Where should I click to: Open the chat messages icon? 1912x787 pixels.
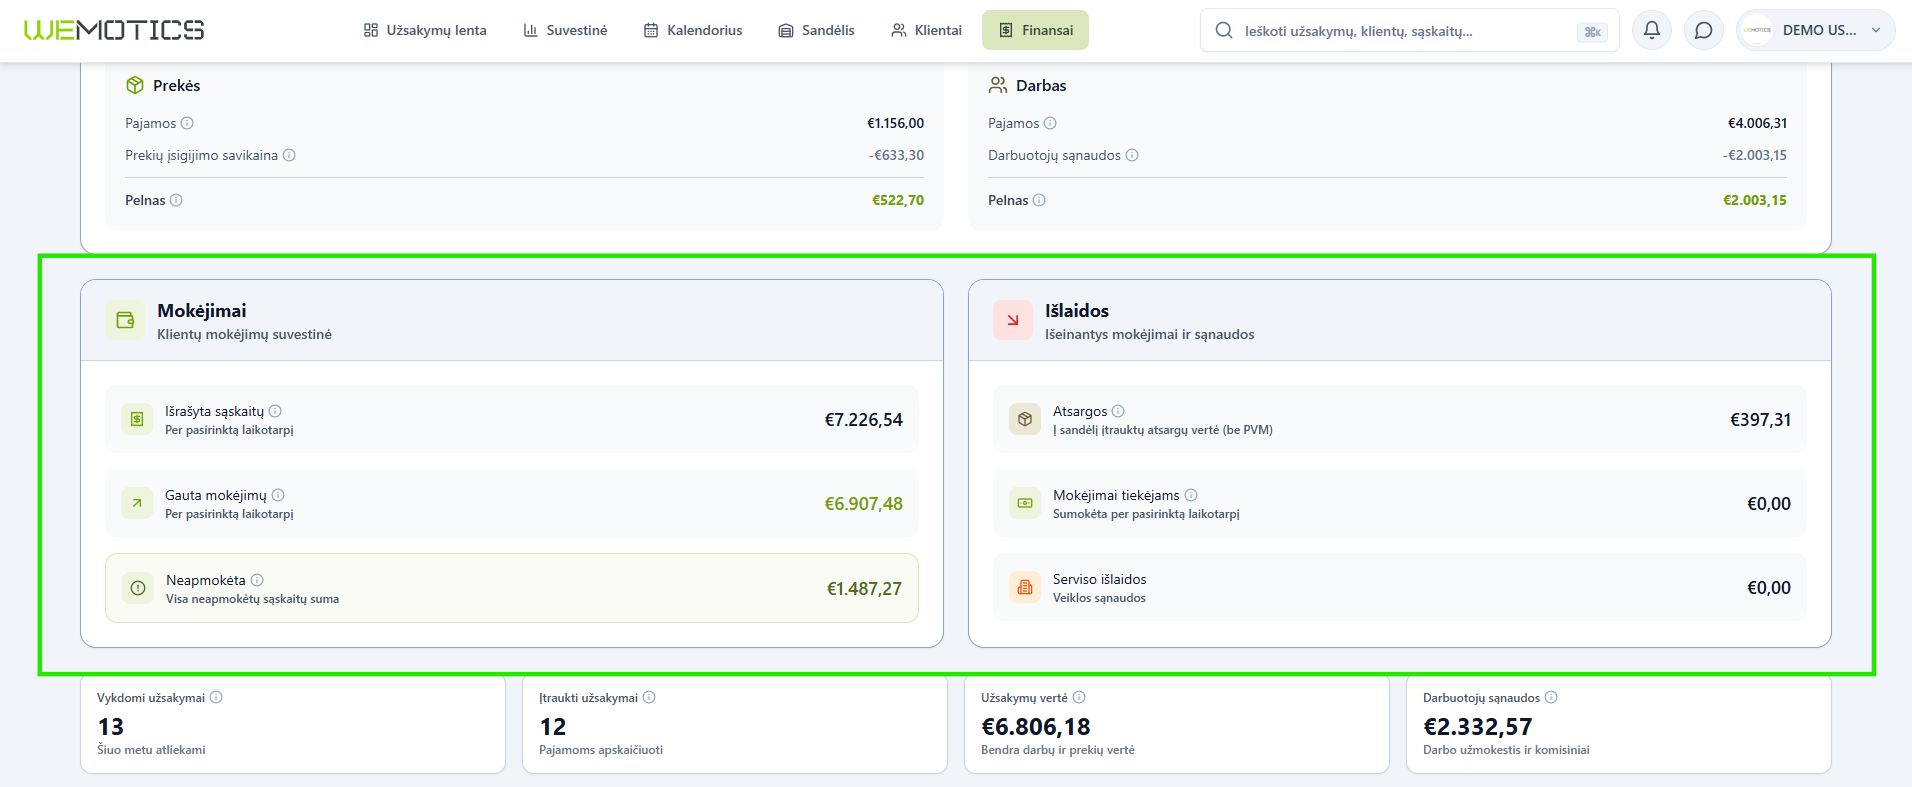click(x=1704, y=30)
